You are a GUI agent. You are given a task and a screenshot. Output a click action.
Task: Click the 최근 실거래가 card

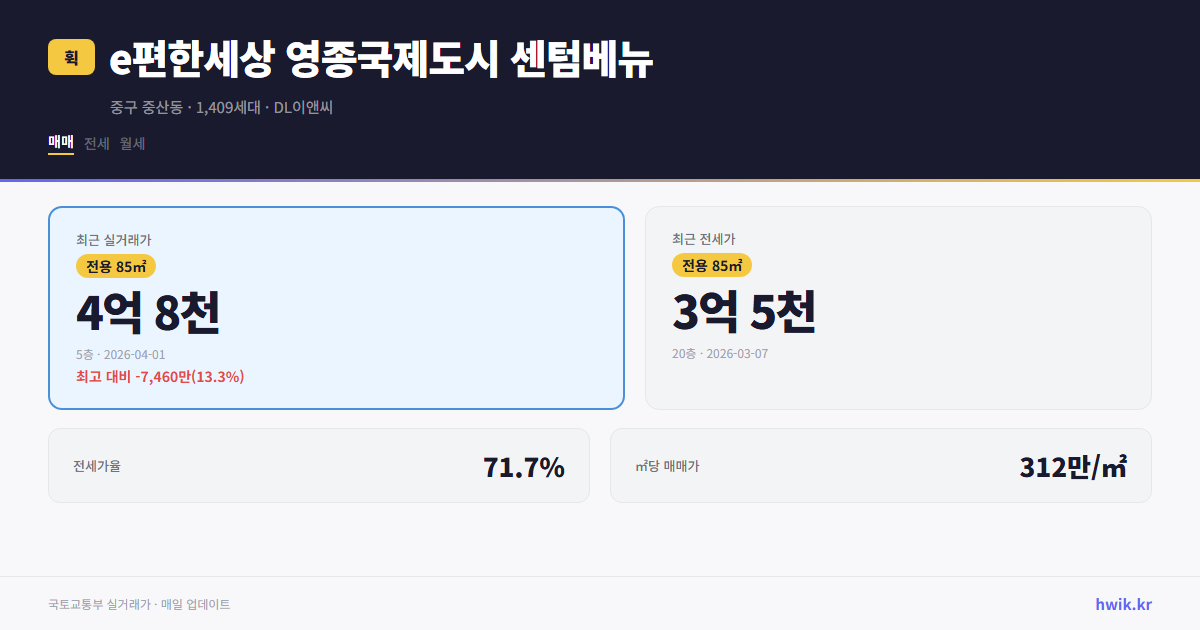(336, 308)
